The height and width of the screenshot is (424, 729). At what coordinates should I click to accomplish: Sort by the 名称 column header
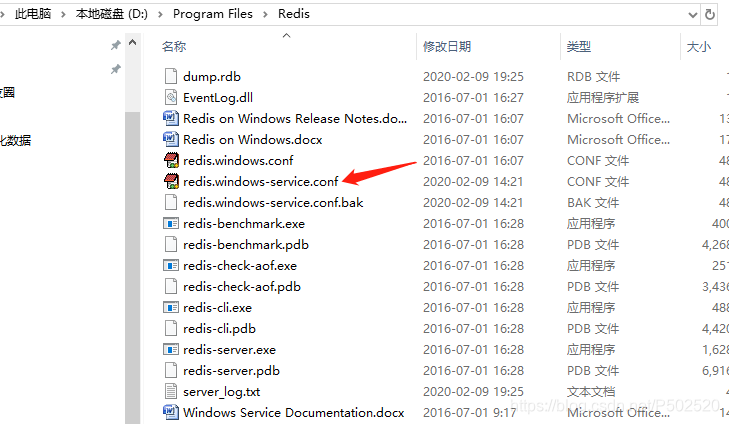click(174, 46)
